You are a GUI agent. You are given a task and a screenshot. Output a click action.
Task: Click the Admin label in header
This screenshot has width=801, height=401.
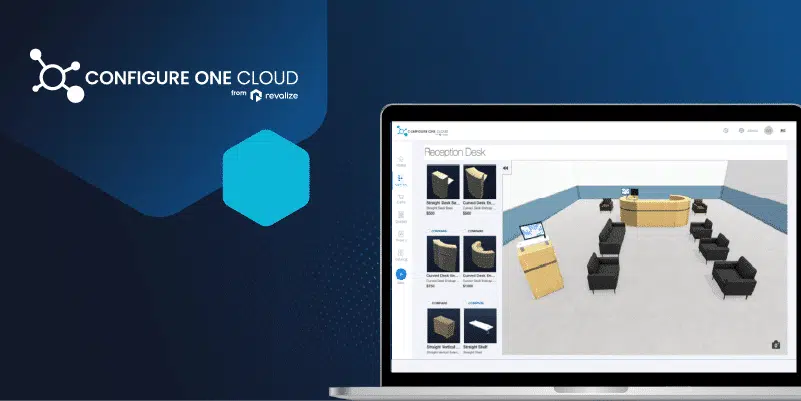[752, 131]
